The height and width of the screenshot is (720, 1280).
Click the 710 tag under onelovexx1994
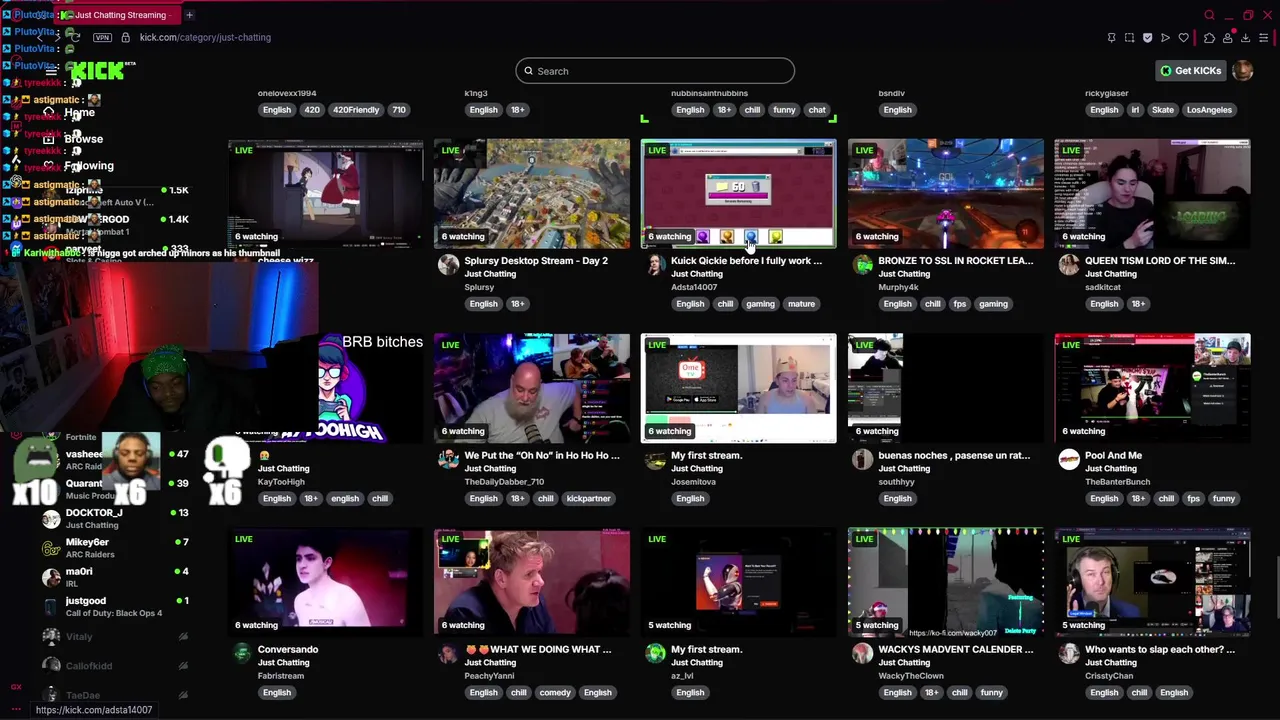click(x=399, y=110)
